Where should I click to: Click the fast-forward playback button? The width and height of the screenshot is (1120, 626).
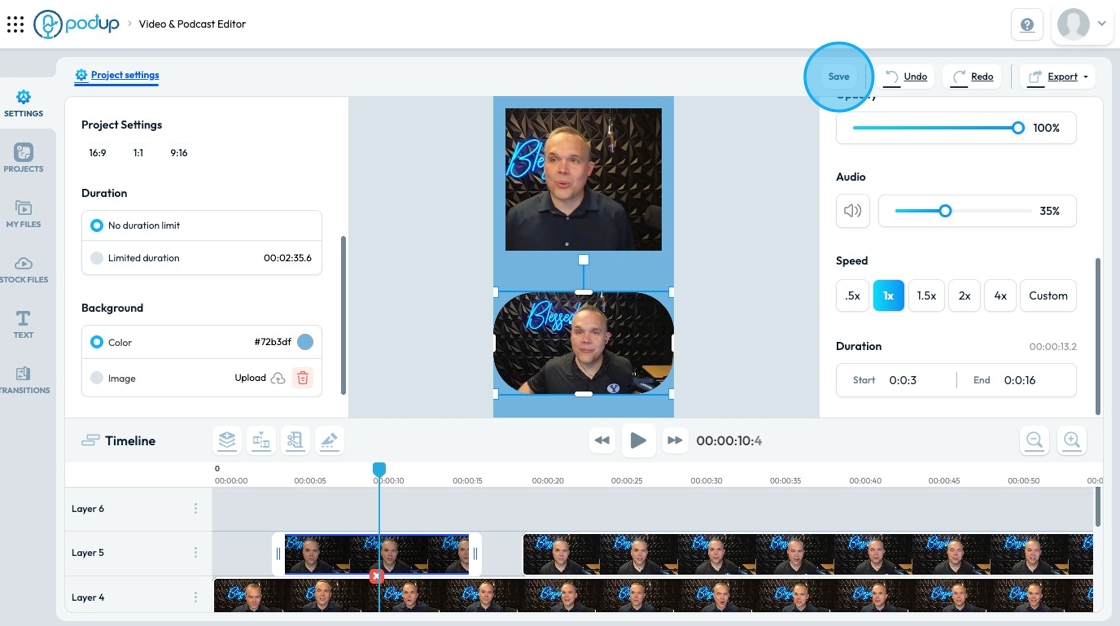coord(674,440)
